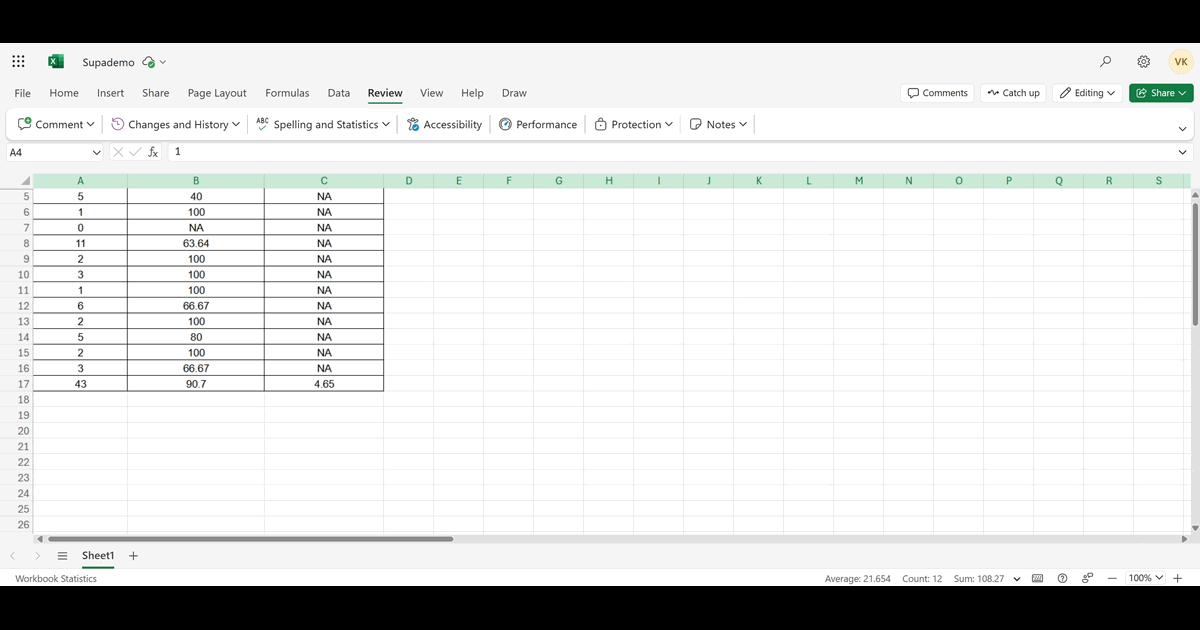The width and height of the screenshot is (1200, 630).
Task: Select the cell containing 90.7
Action: pos(196,384)
